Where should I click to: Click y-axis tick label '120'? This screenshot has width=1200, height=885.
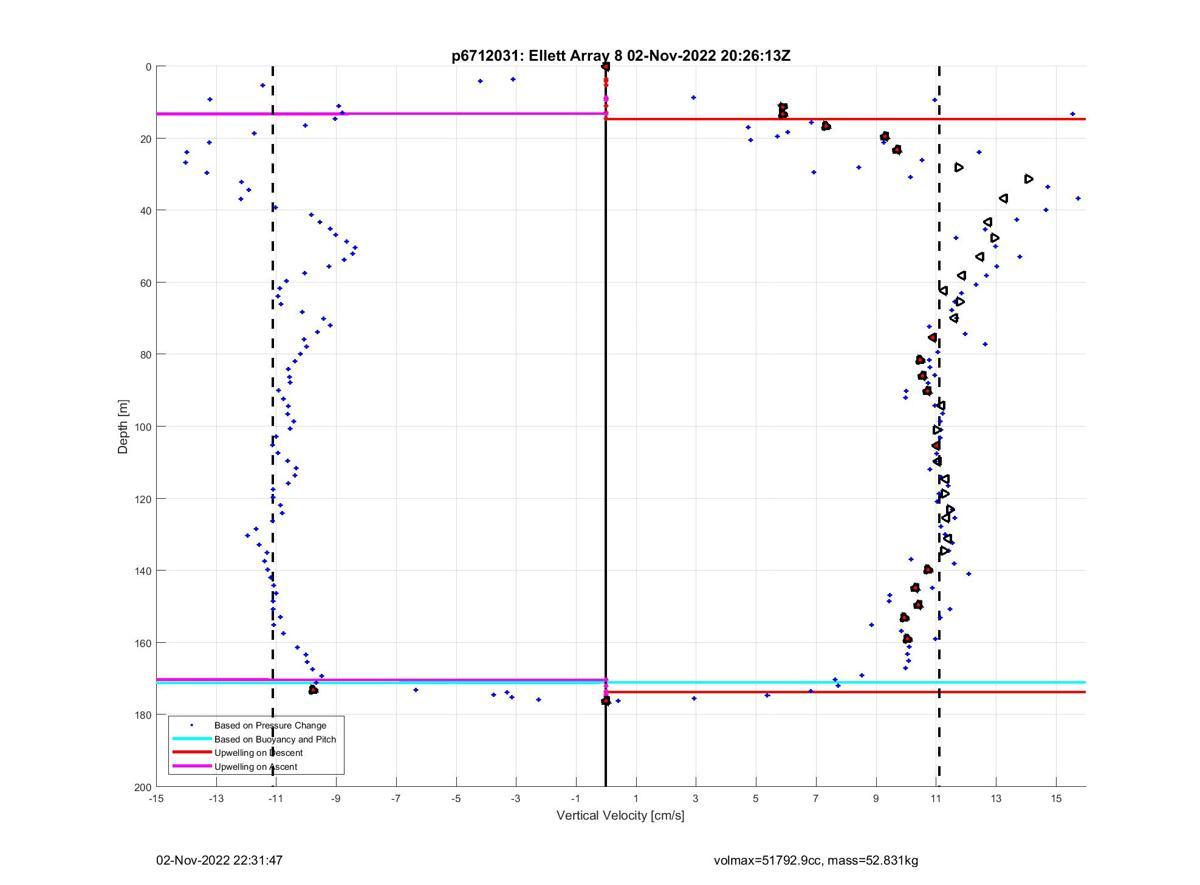142,499
